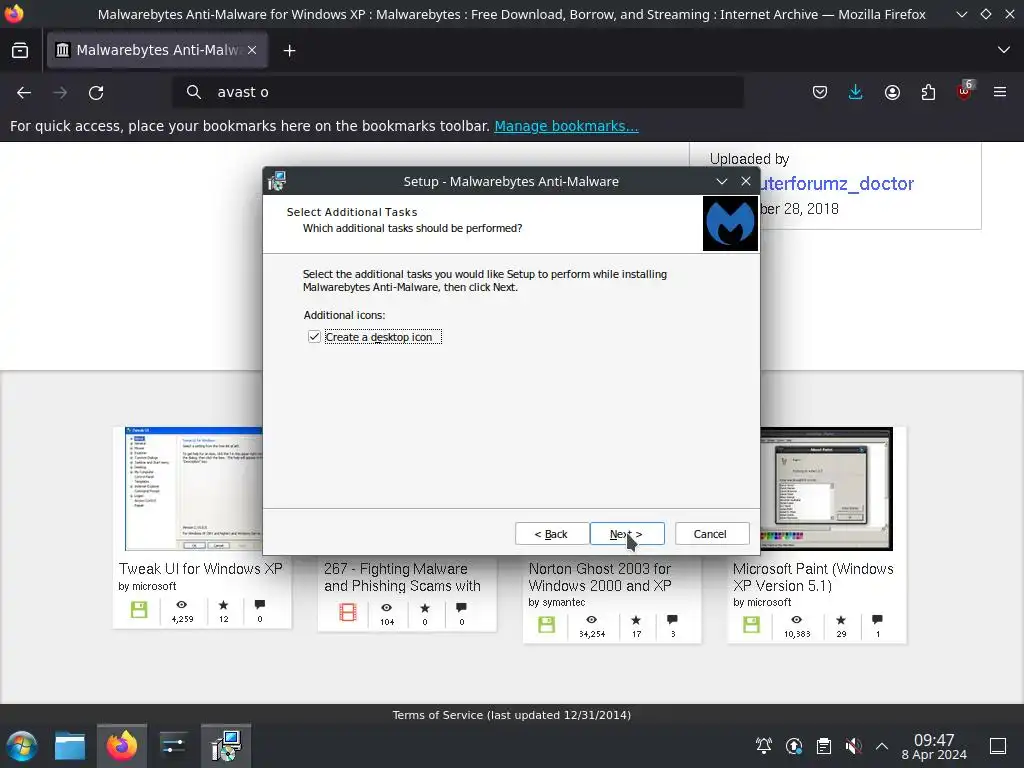Go forward one page in Firefox
1024x768 pixels.
tap(60, 92)
